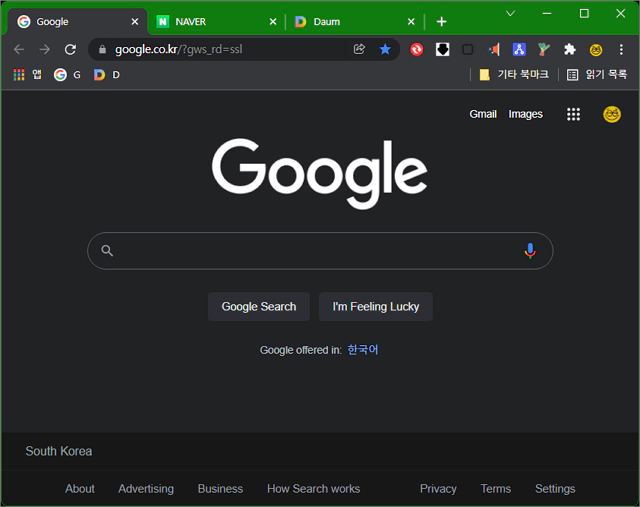Switch to the Daum tab

click(x=354, y=22)
